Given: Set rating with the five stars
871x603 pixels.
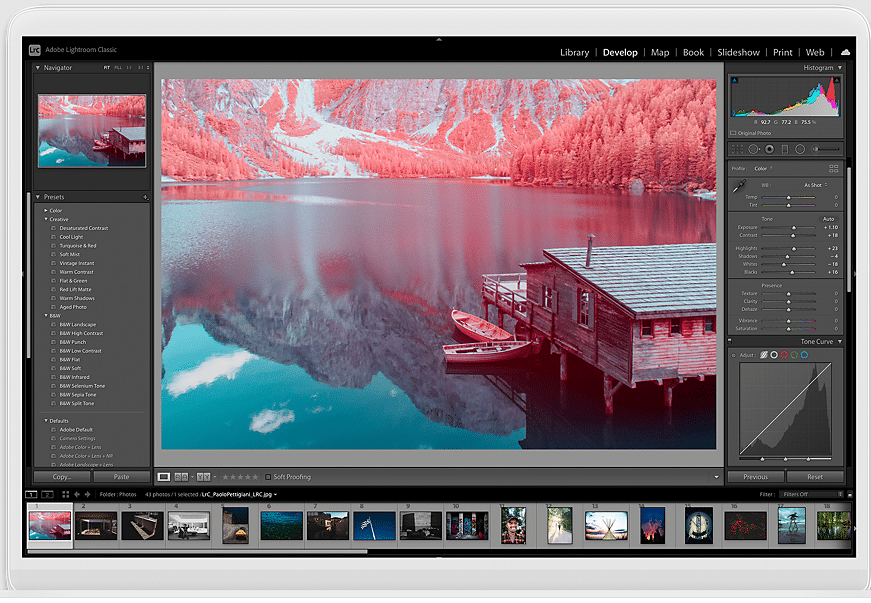Looking at the screenshot, I should click(x=240, y=477).
